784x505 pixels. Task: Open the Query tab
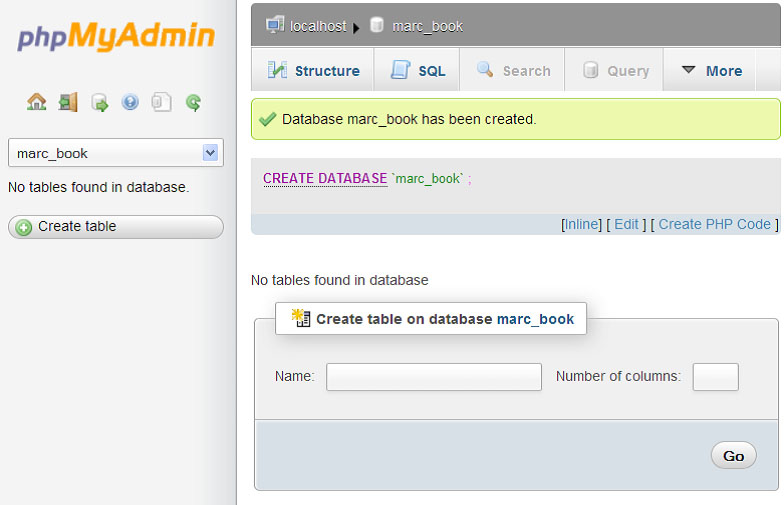tap(615, 71)
